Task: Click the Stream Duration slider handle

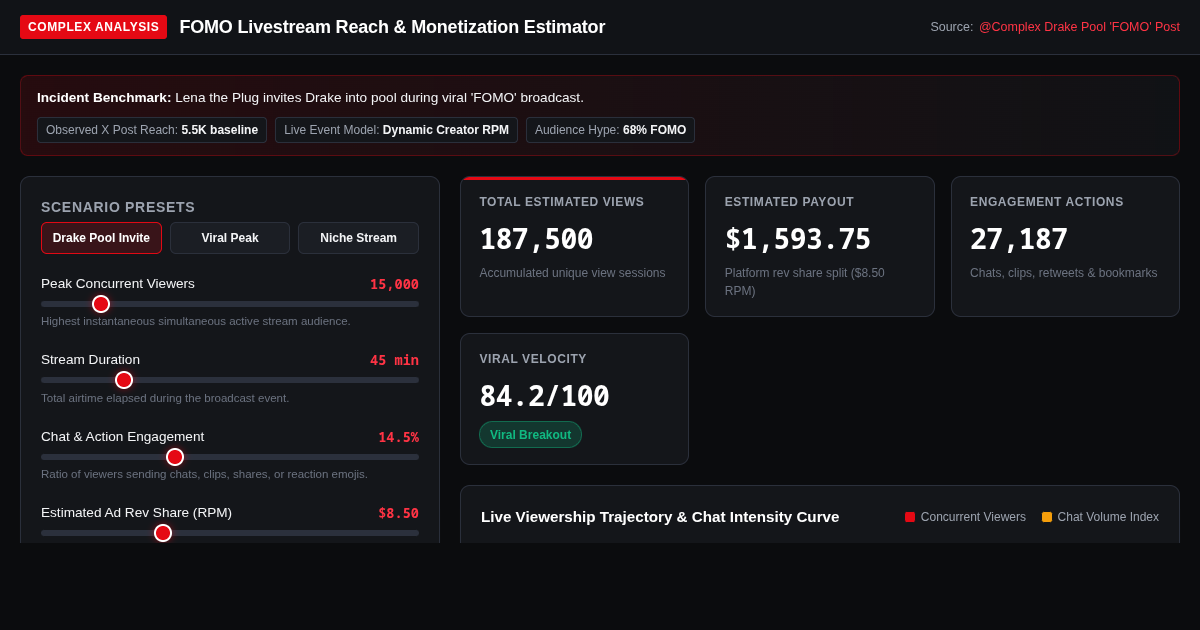Action: (124, 380)
